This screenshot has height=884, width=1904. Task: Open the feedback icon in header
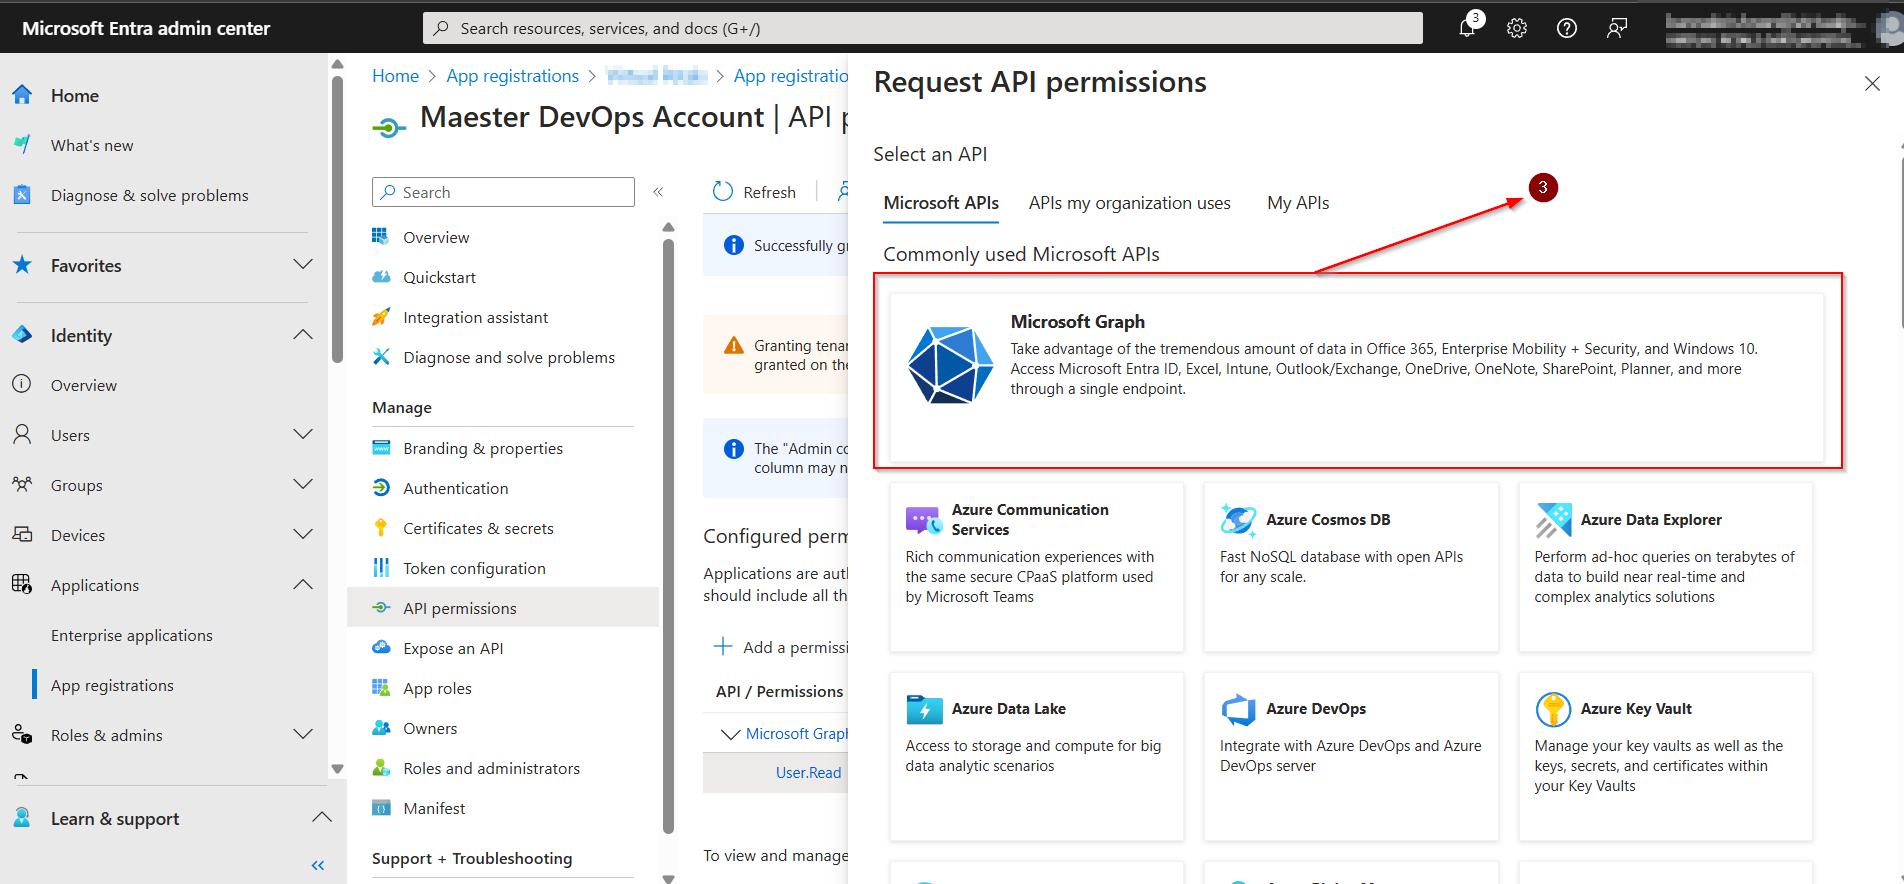click(1617, 28)
